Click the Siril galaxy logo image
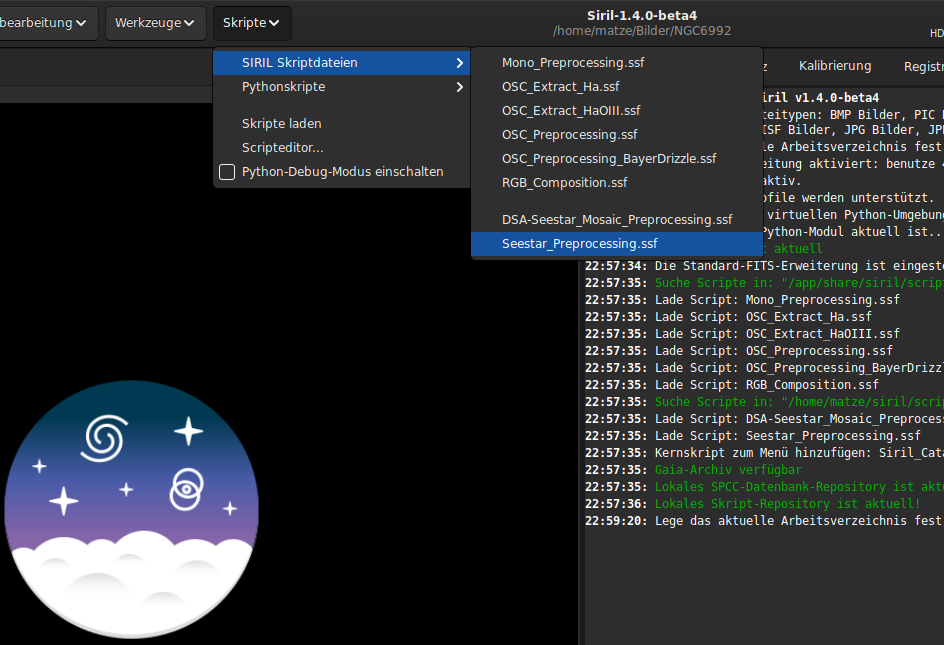The image size is (944, 645). point(131,508)
